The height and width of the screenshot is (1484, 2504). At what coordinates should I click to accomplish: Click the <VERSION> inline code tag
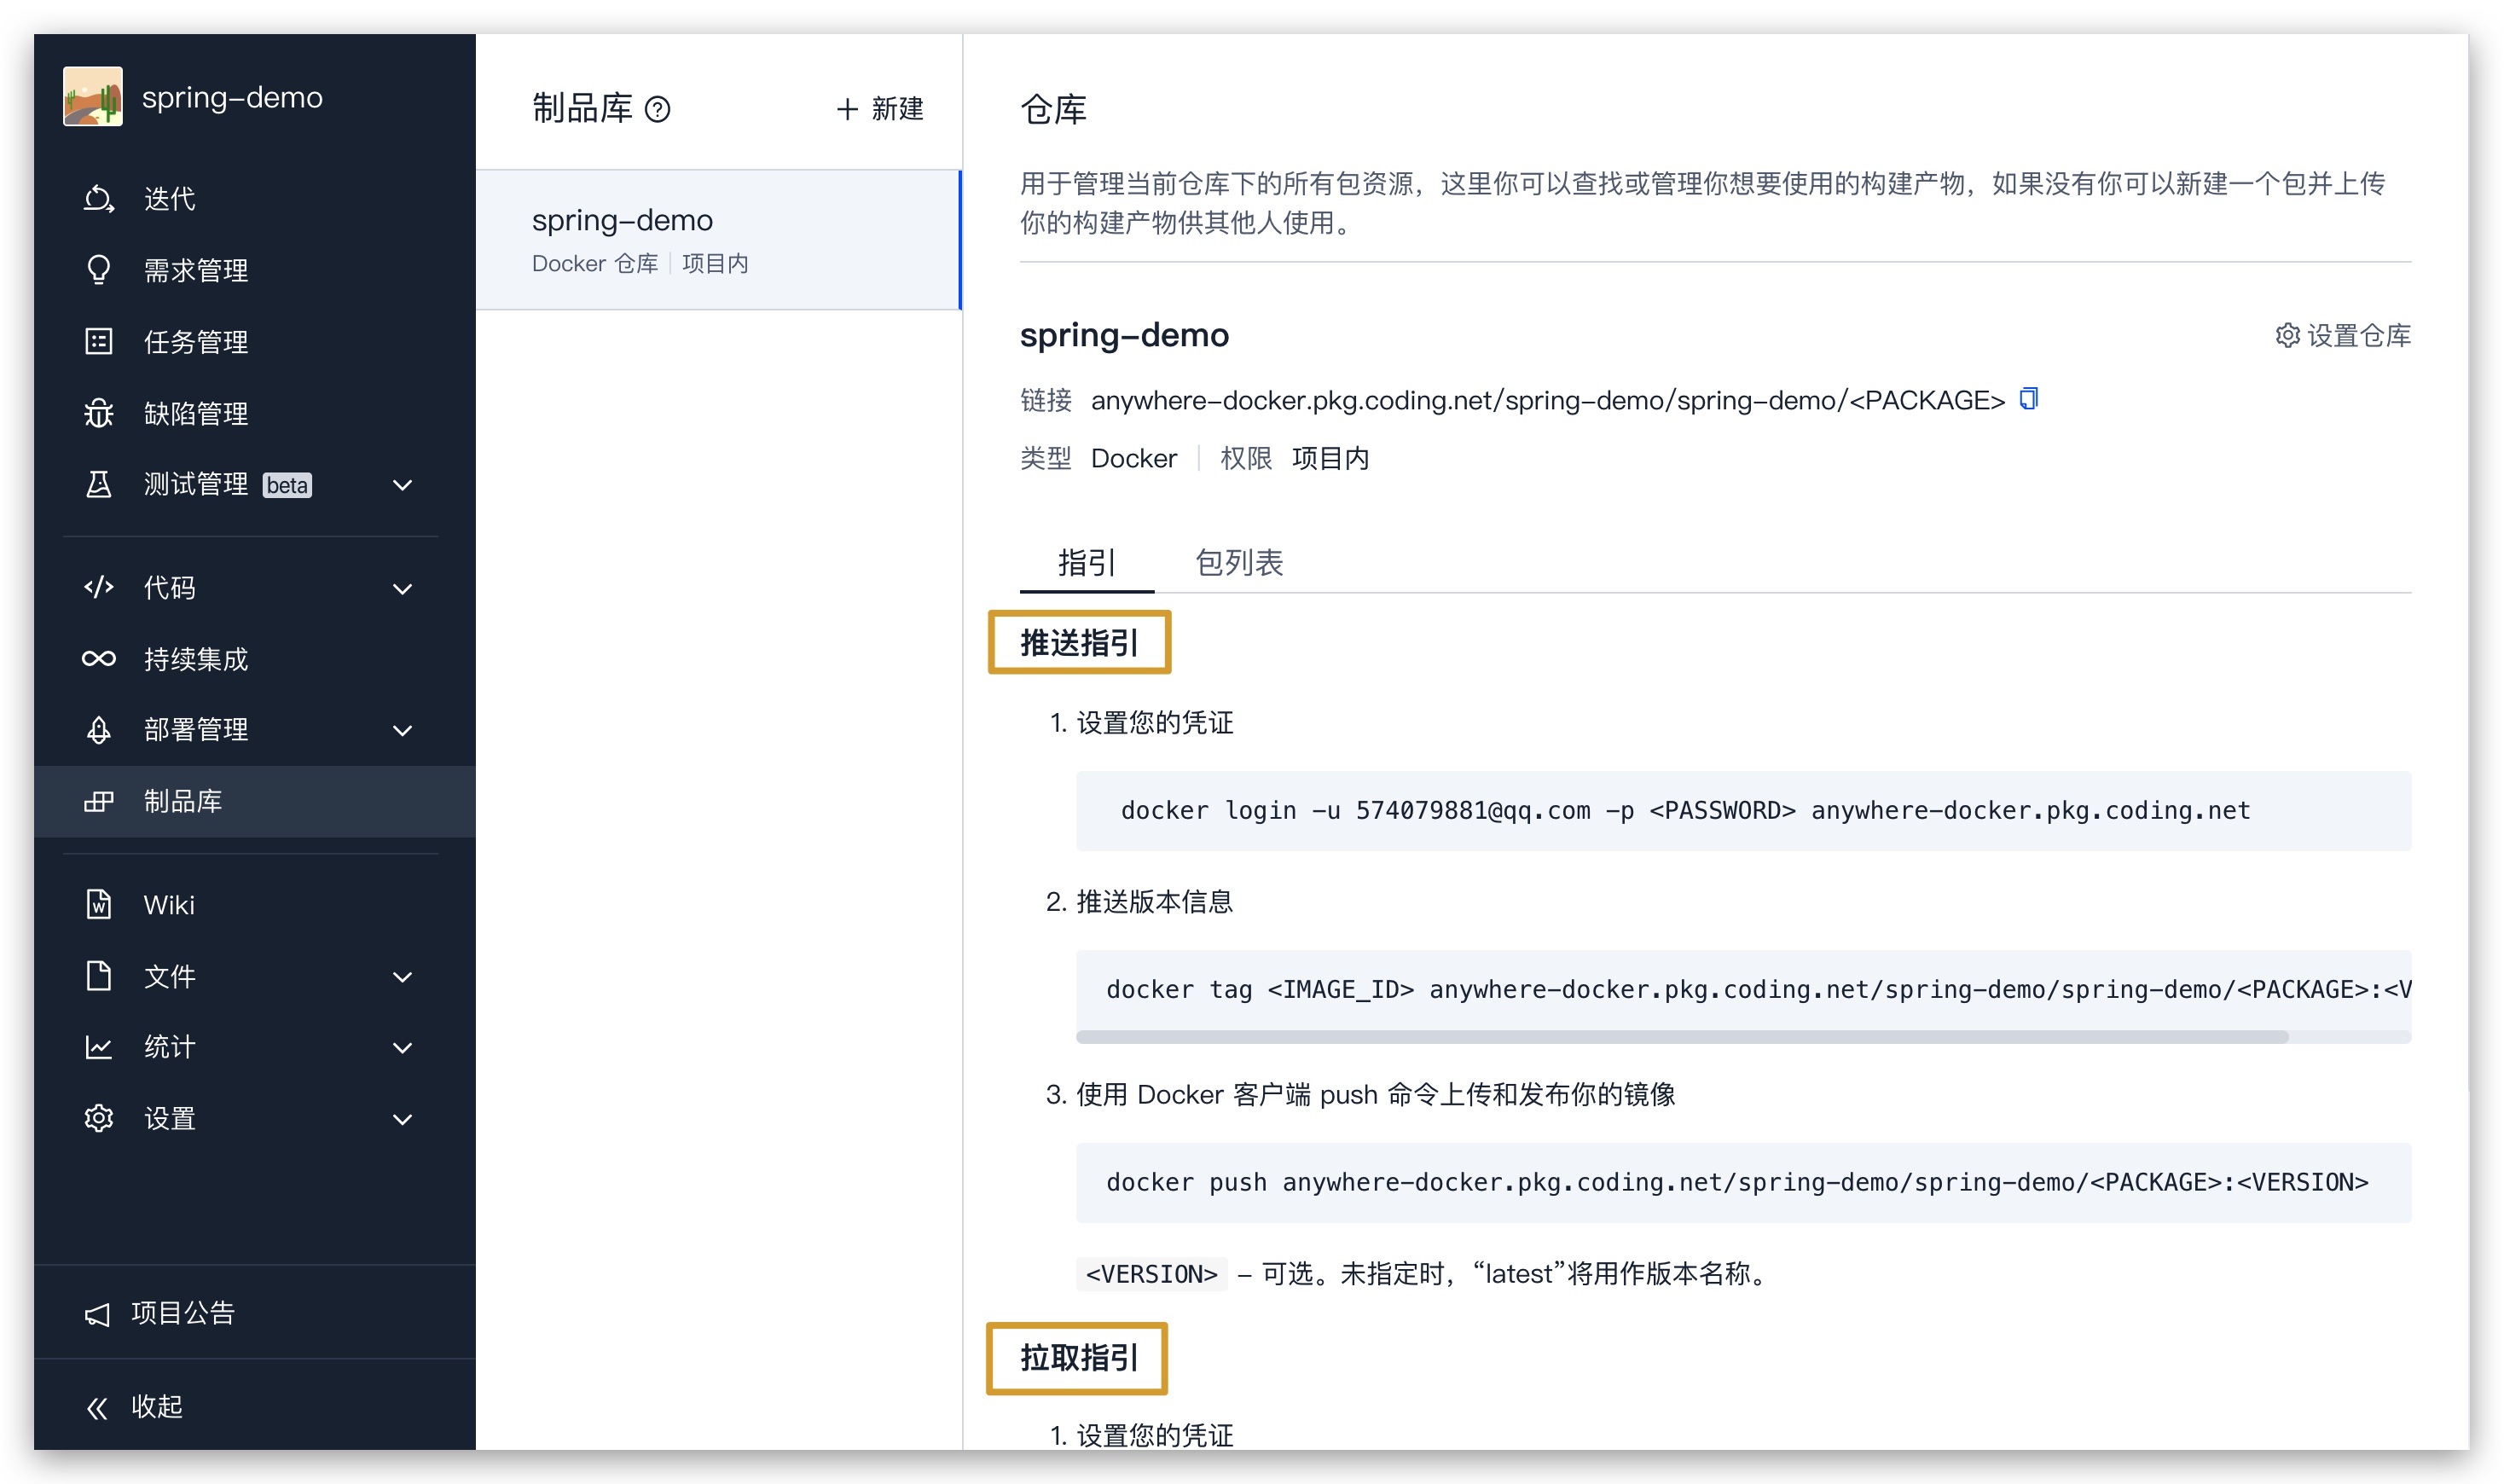pos(1151,1274)
